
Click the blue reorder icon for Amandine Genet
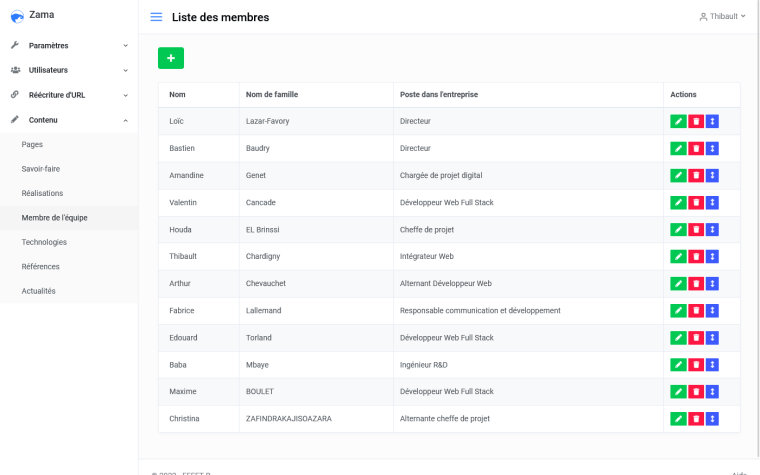click(x=712, y=175)
